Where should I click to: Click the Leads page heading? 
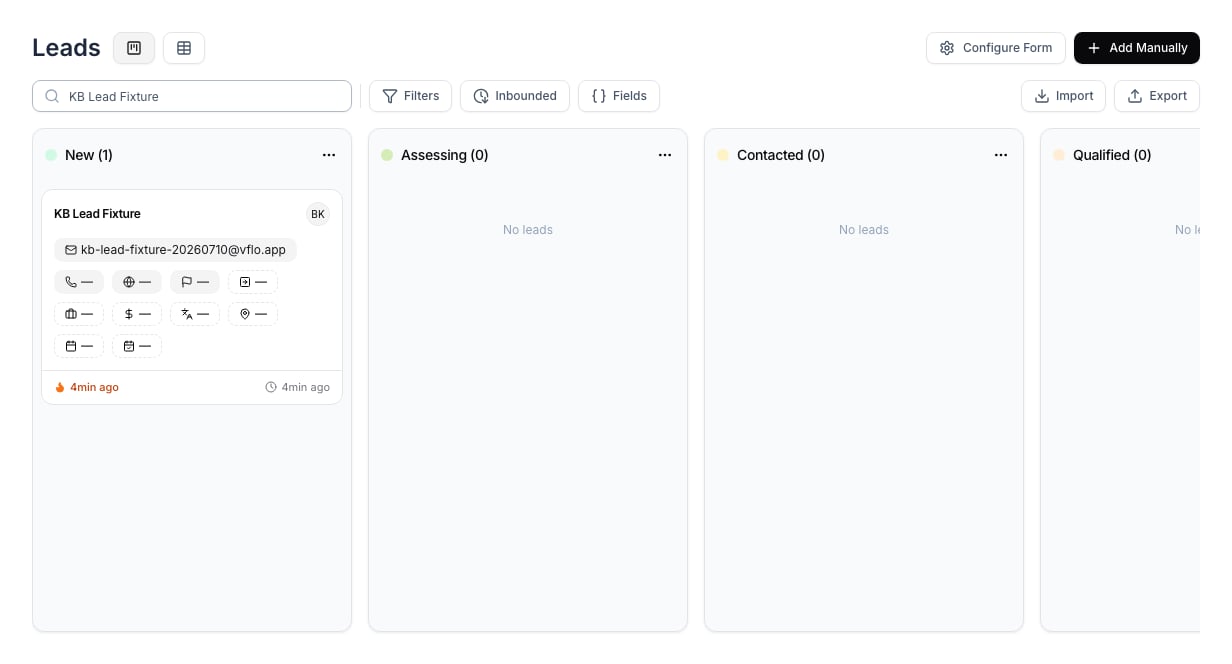click(x=66, y=48)
